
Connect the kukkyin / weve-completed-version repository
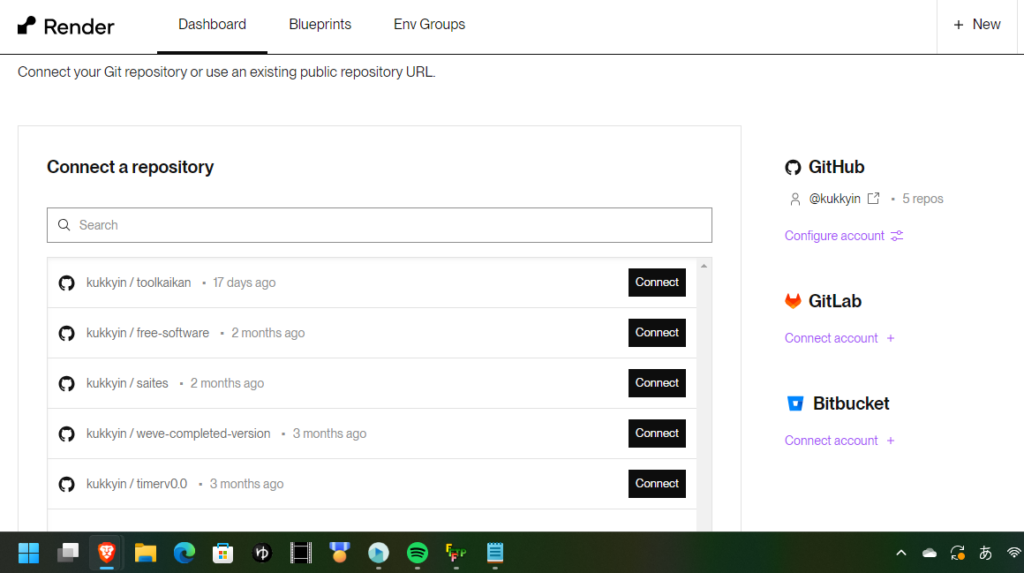coord(657,433)
